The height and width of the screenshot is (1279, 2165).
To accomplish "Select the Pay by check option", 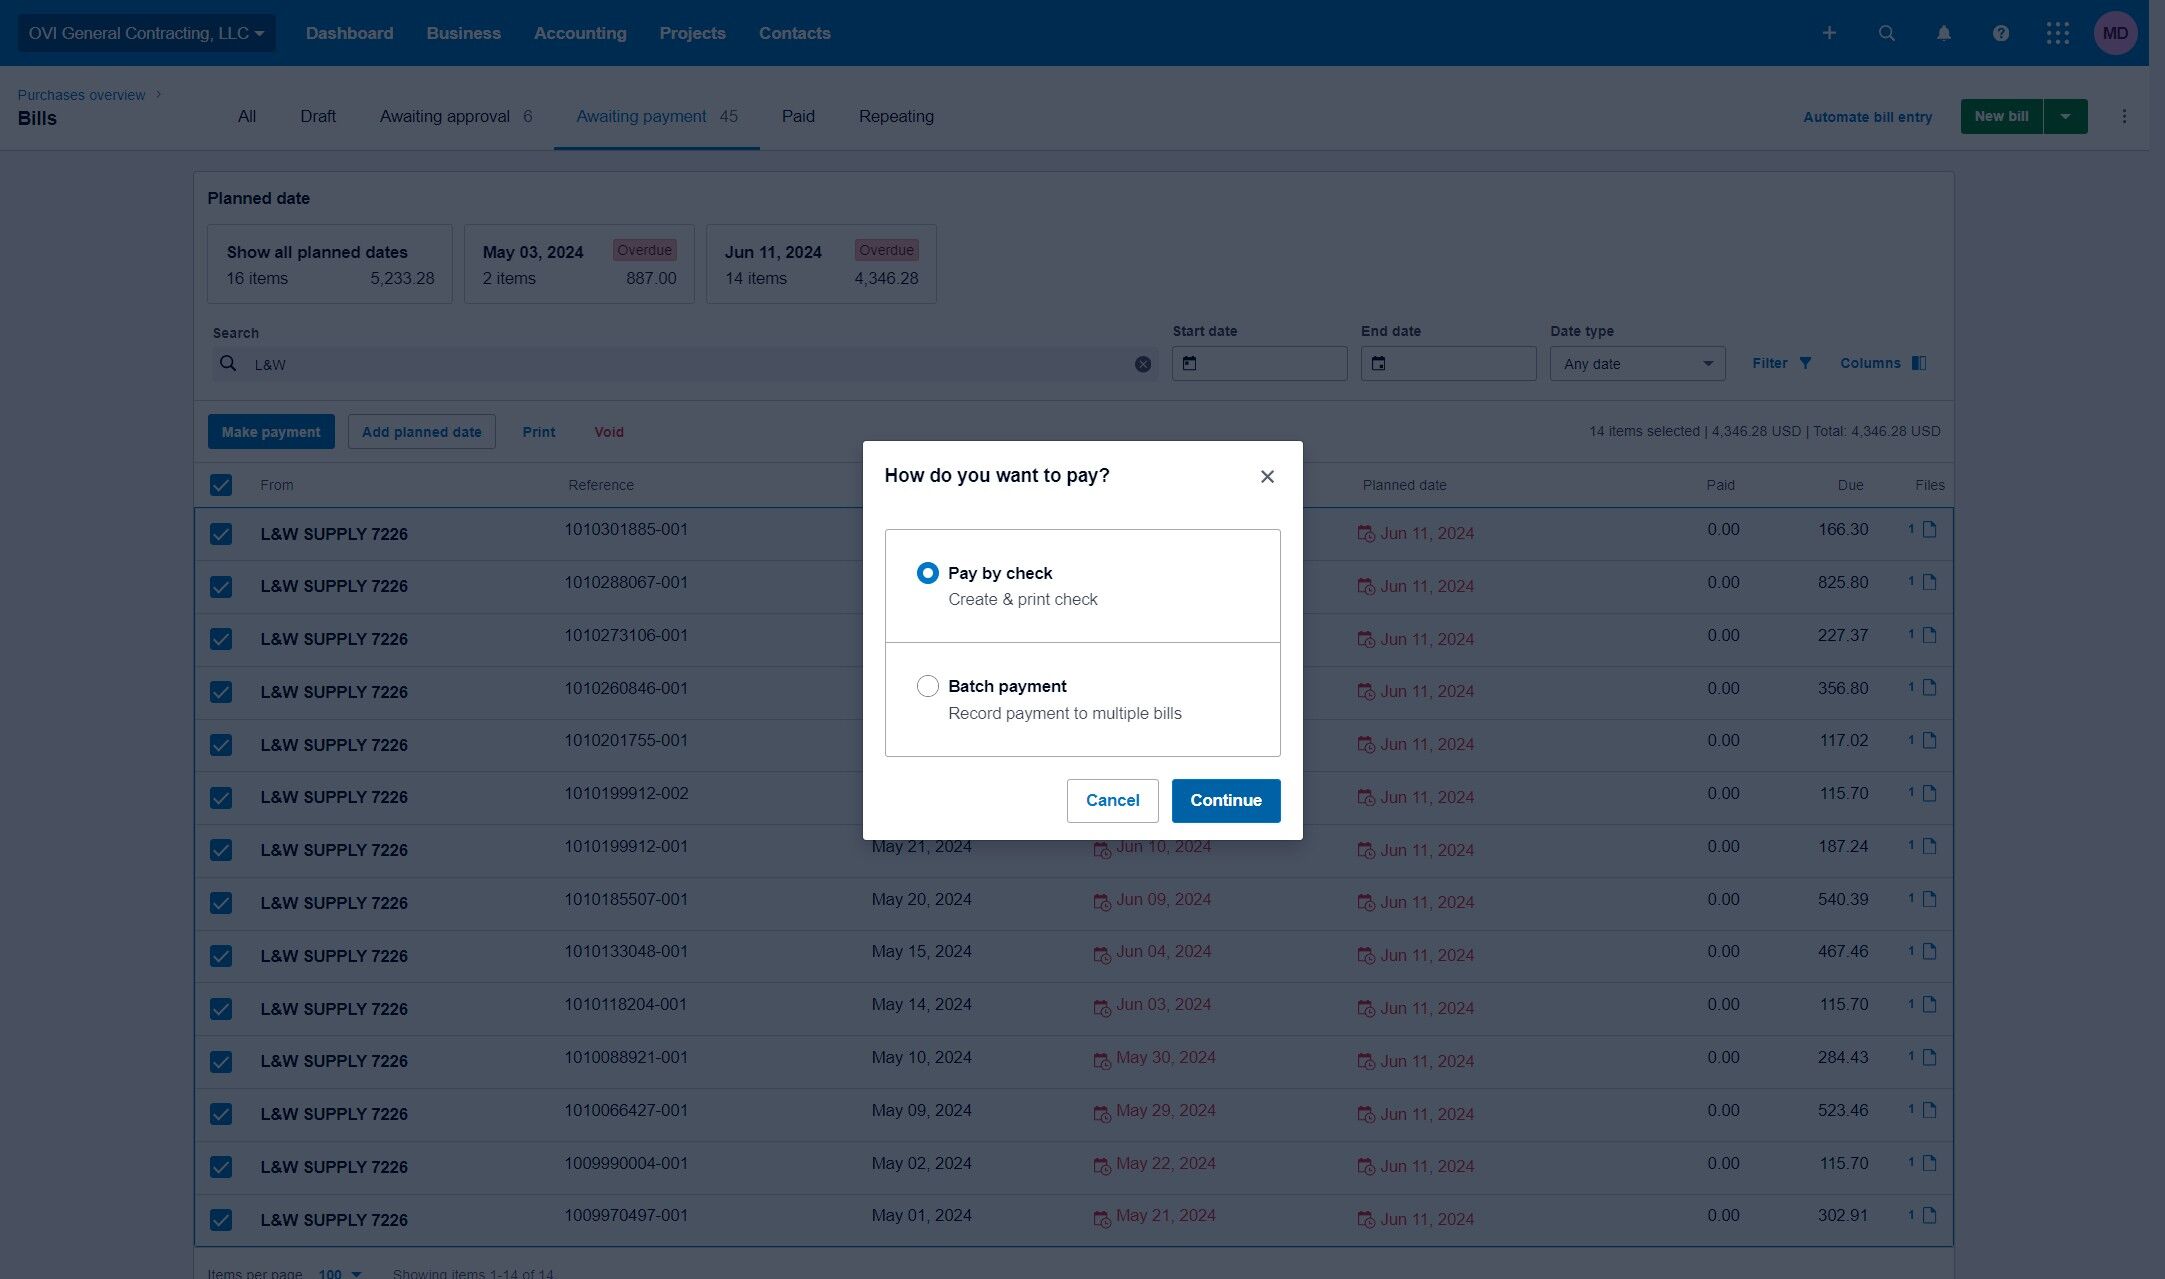I will click(927, 573).
